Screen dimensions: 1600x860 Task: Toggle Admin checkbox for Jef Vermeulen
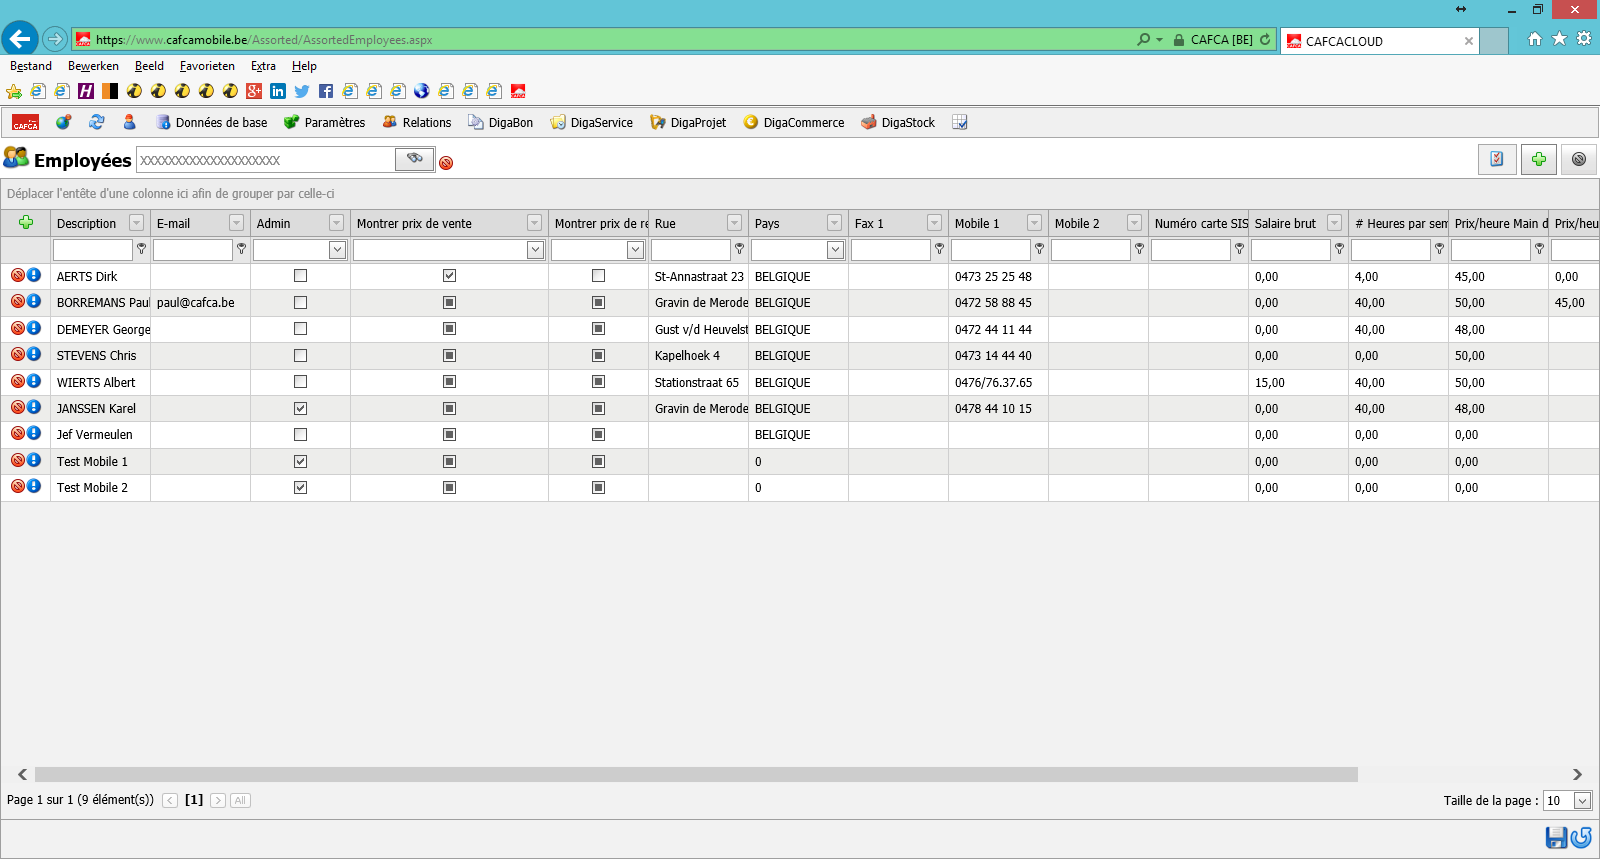pos(300,435)
